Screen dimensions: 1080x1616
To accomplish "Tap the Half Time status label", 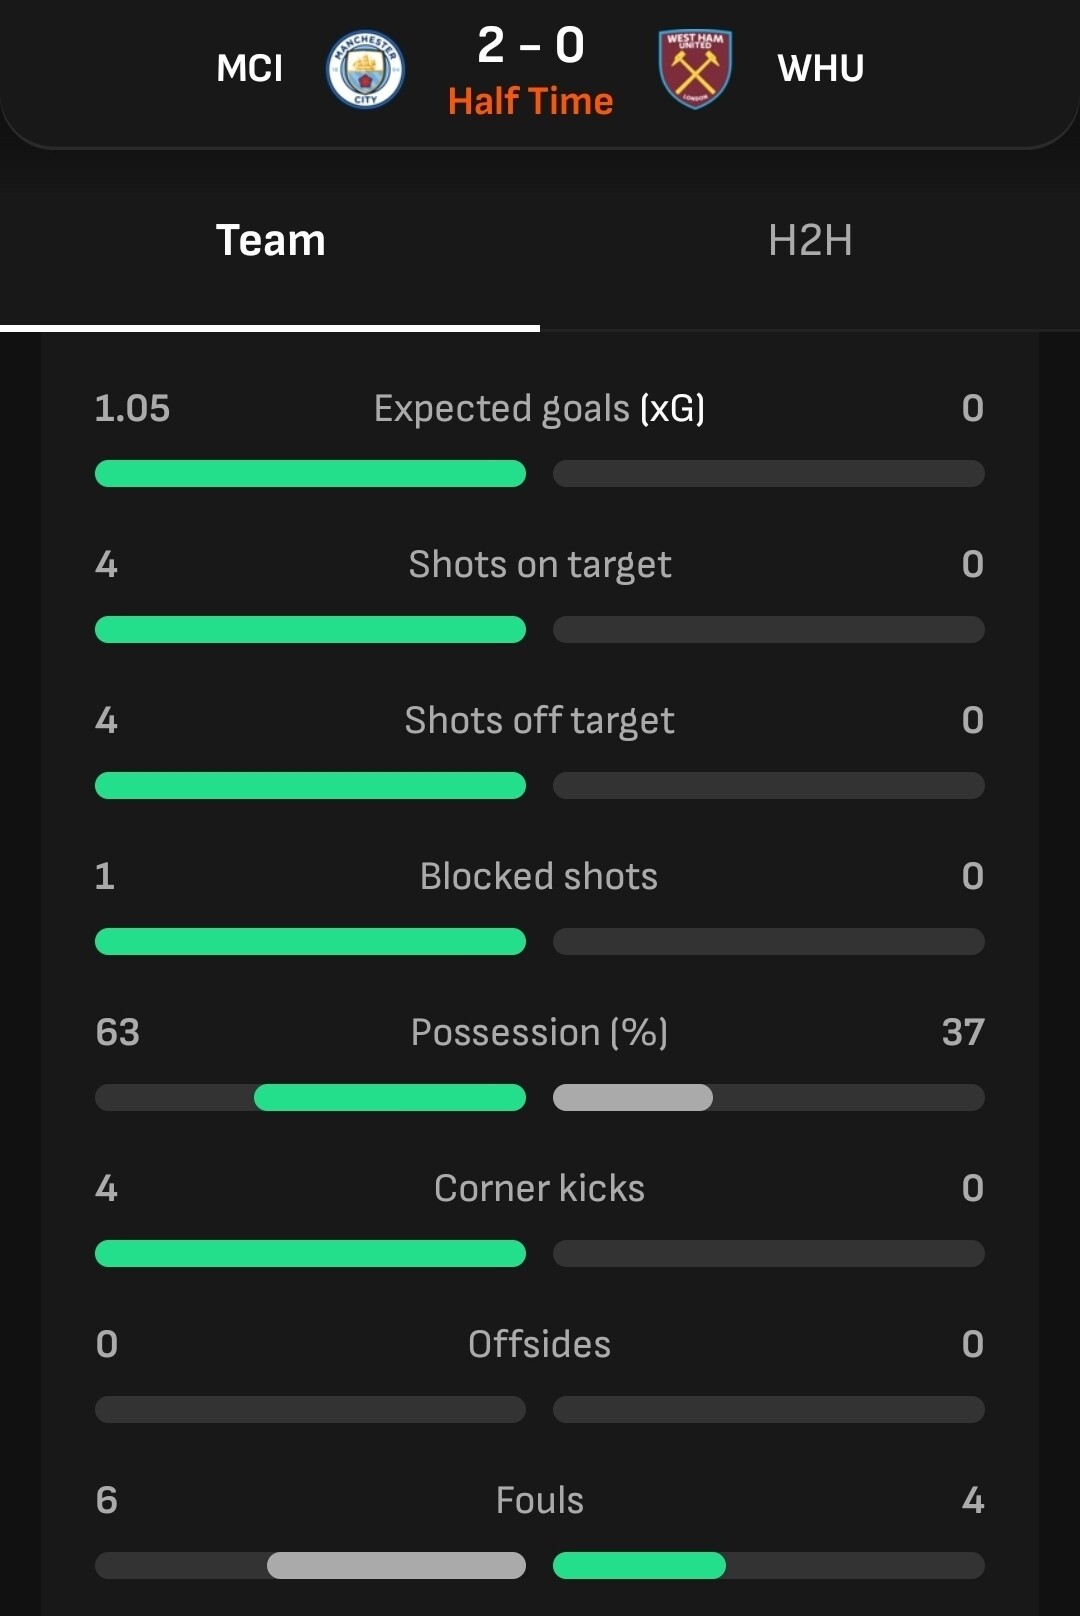I will 531,101.
